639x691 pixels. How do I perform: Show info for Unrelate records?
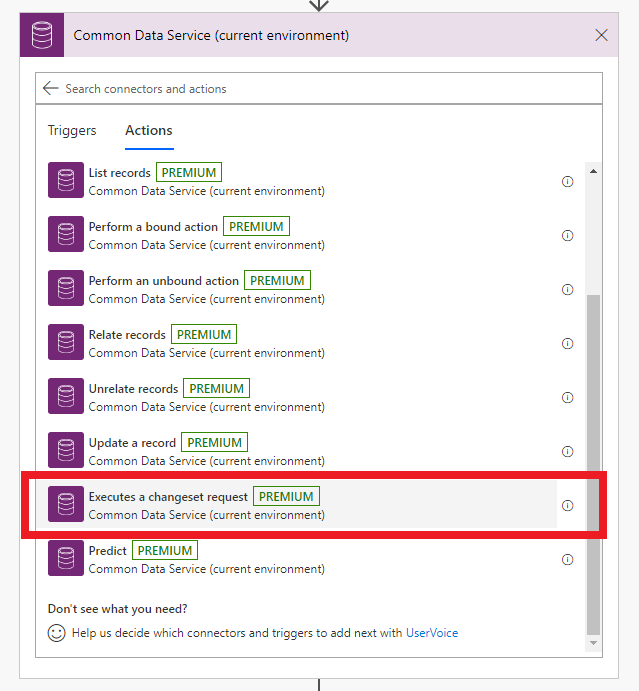(x=567, y=398)
